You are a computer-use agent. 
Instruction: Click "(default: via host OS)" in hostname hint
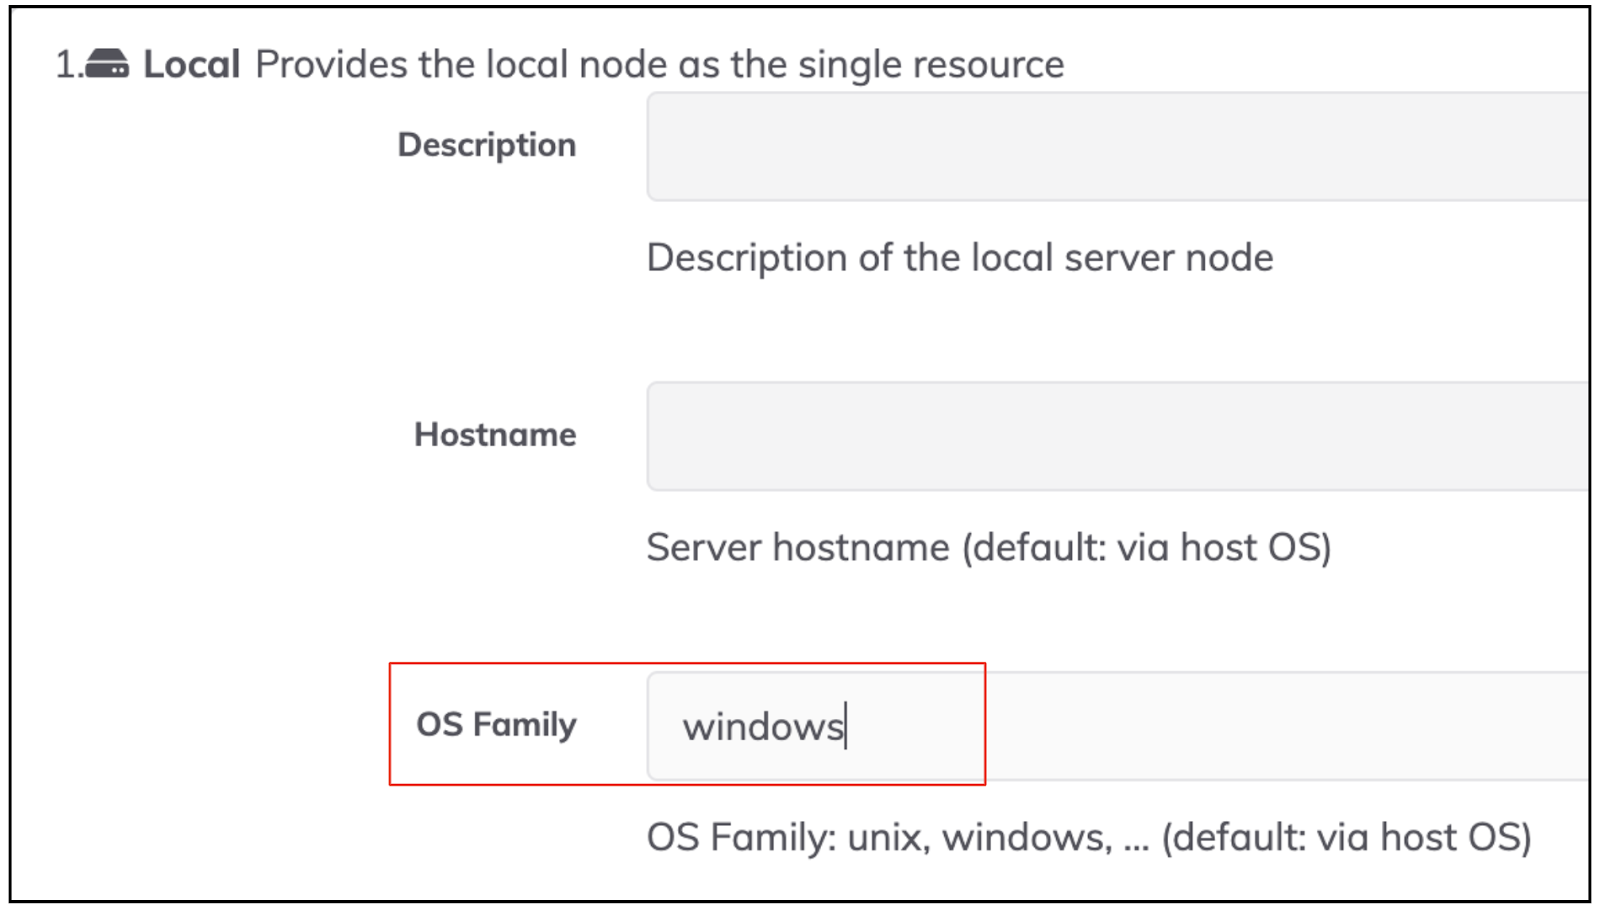coord(1147,548)
